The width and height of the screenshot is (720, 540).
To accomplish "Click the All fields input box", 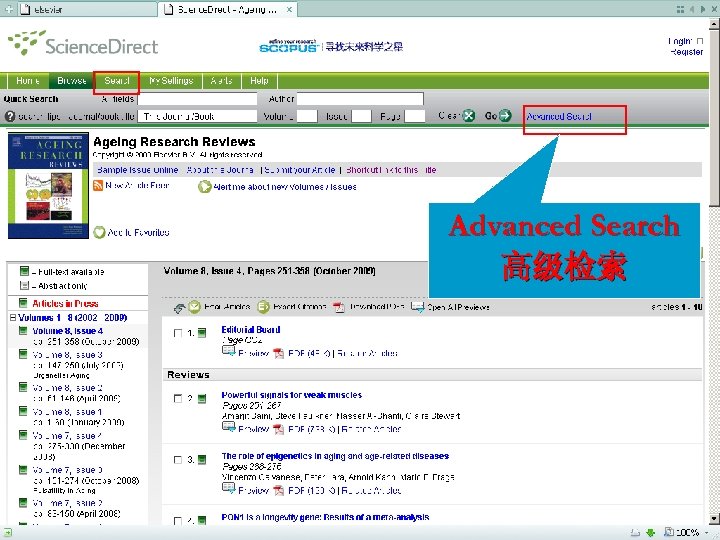I will (x=197, y=99).
